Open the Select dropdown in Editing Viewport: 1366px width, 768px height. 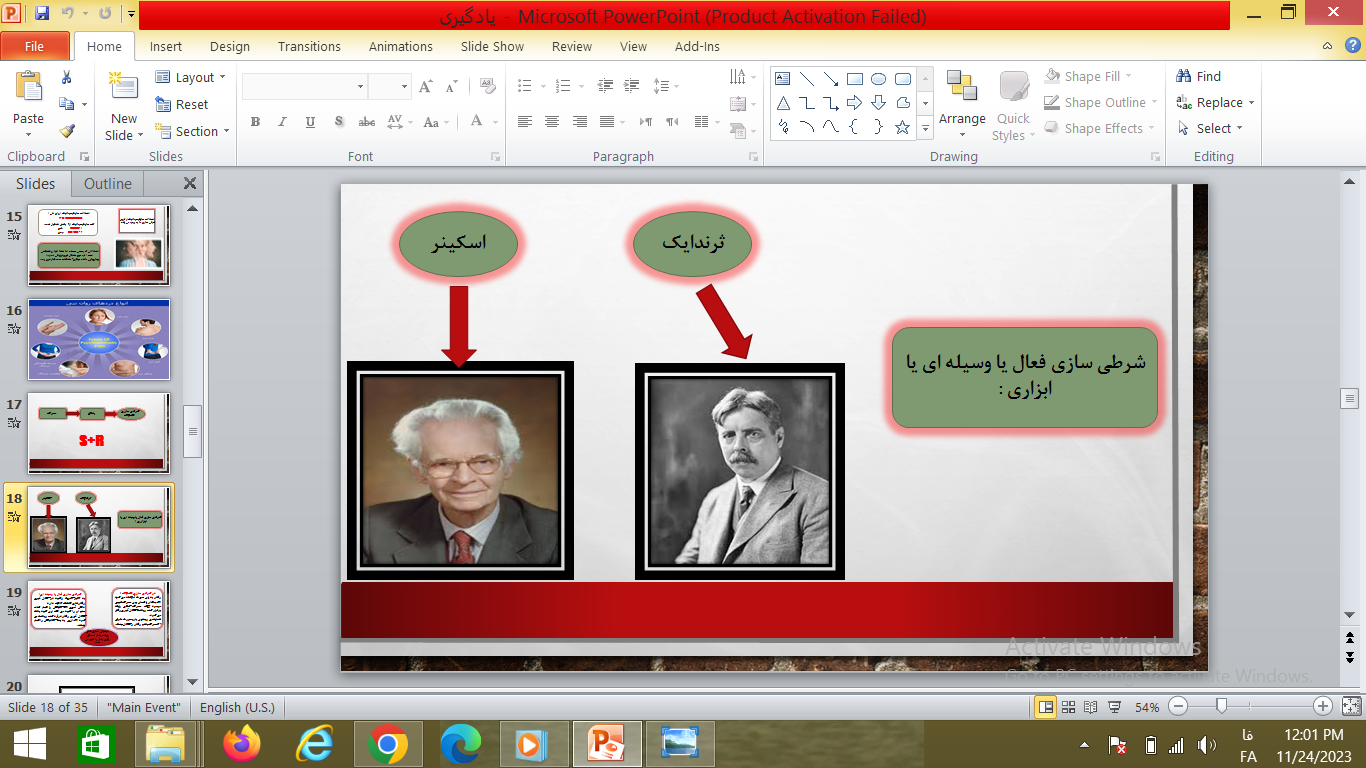(x=1211, y=128)
